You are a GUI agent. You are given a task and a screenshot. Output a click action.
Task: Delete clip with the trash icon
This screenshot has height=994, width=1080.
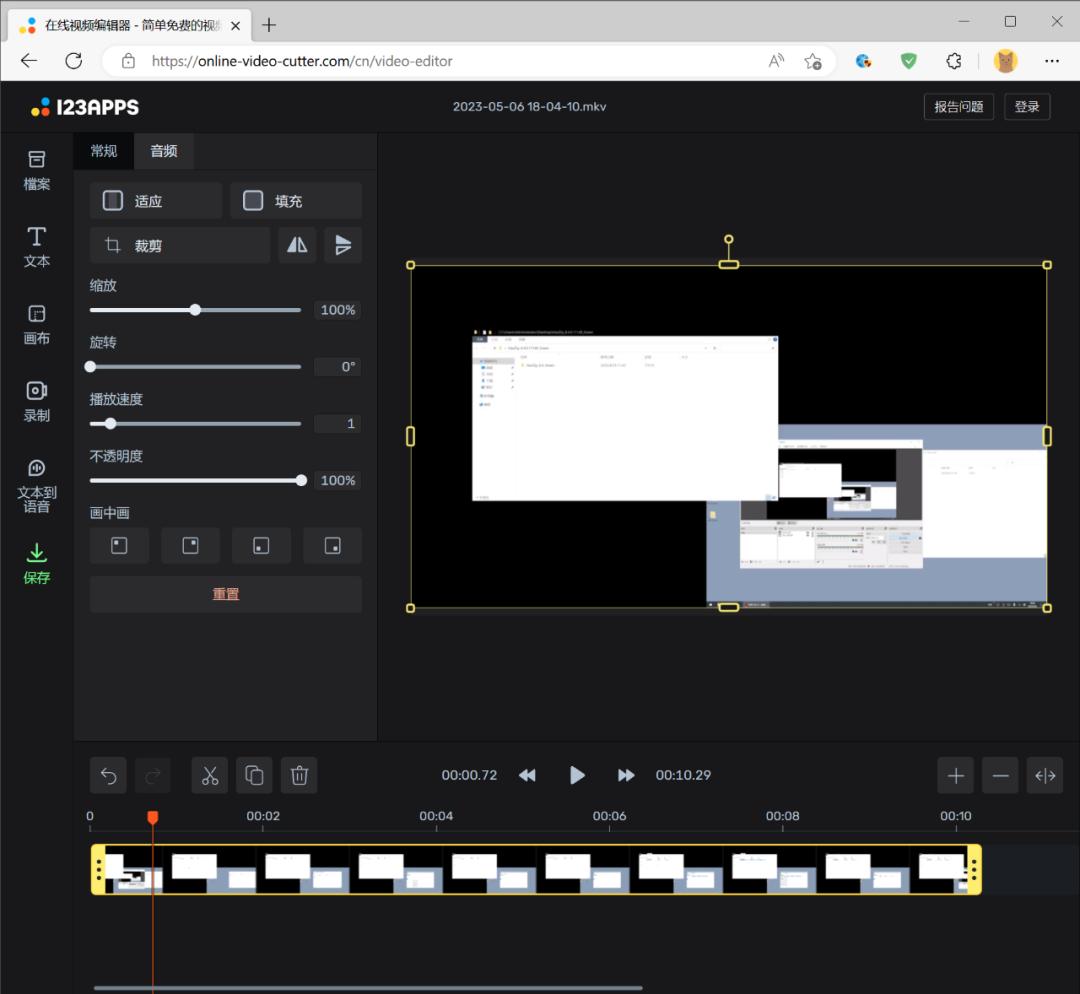click(x=299, y=775)
